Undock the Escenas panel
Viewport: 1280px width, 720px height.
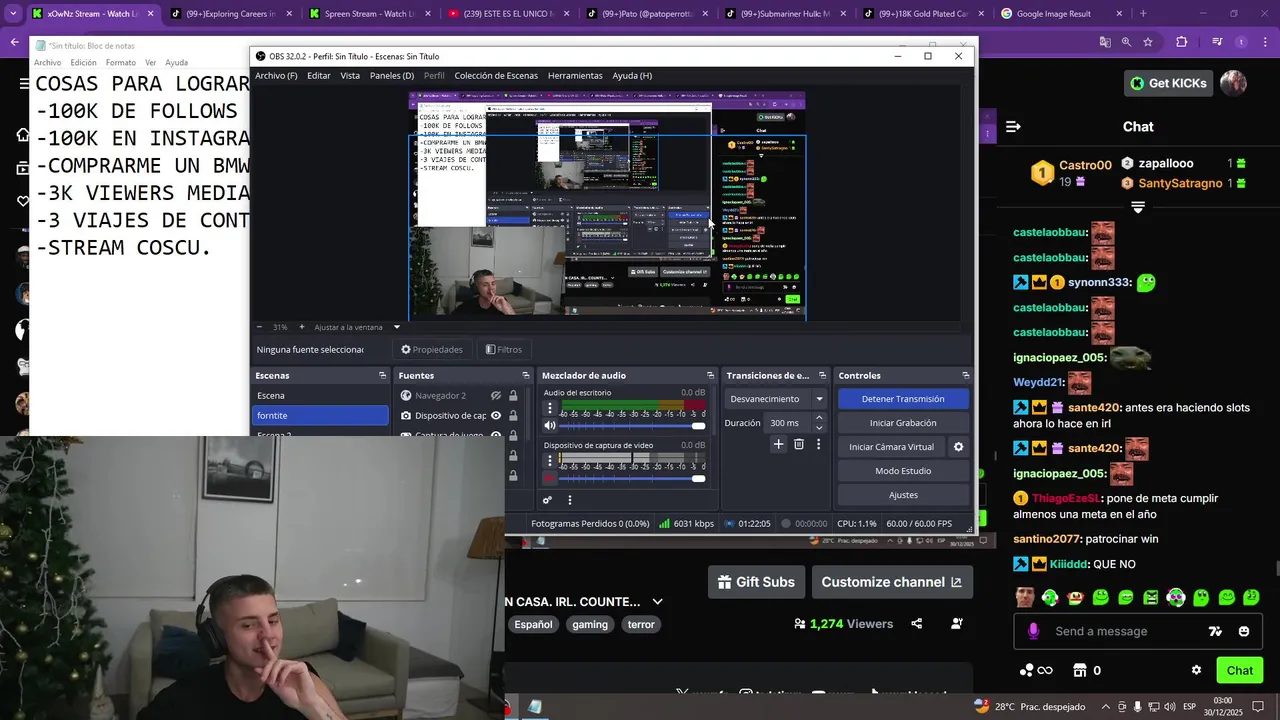382,375
